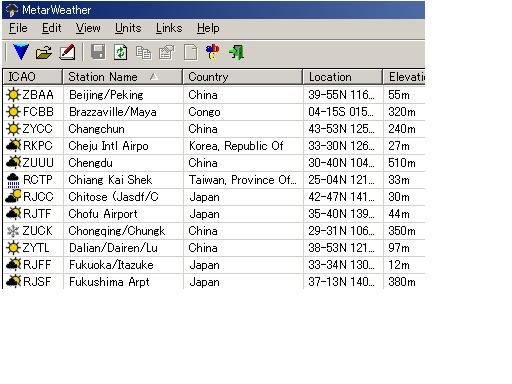This screenshot has height=384, width=512.
Task: Click the blue triangle toolbar icon
Action: click(21, 52)
